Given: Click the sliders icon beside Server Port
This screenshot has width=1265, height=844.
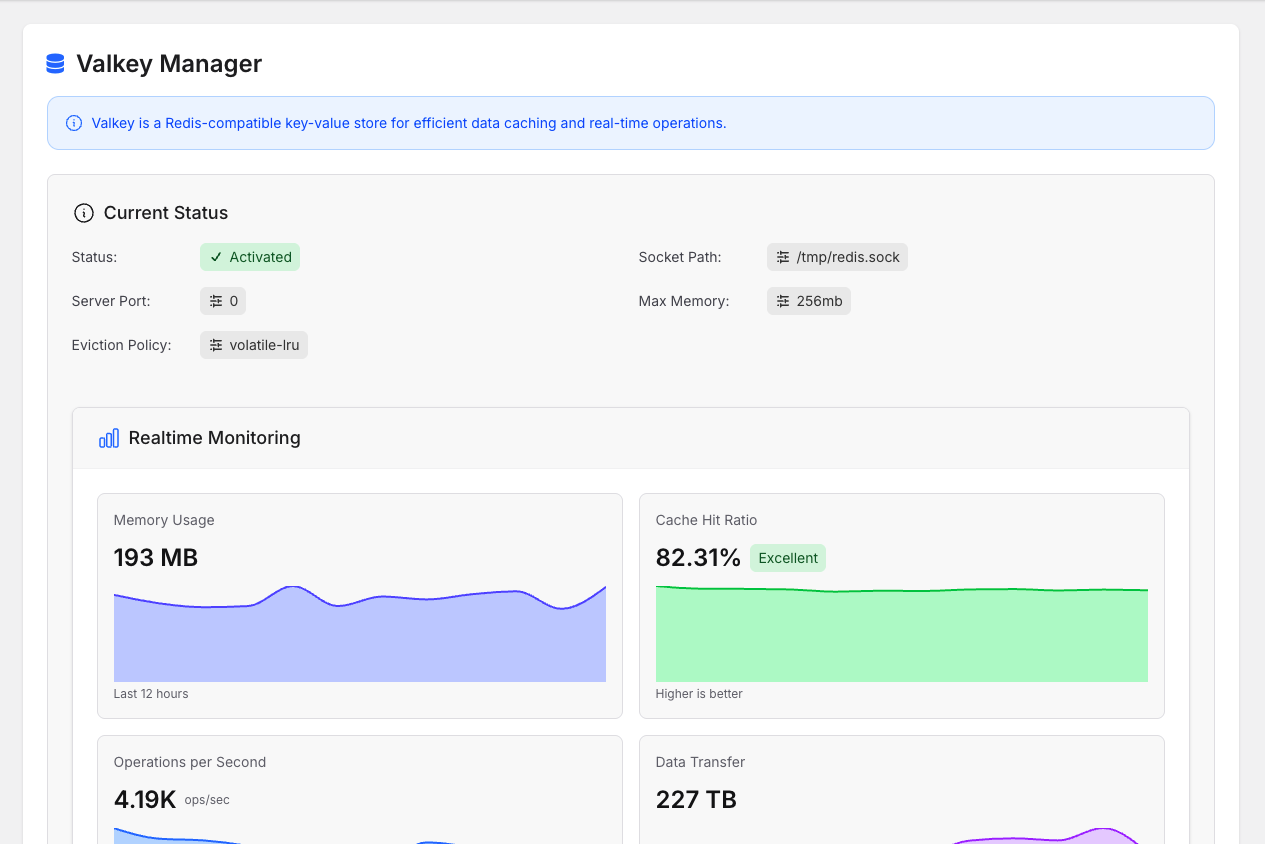Looking at the screenshot, I should 216,301.
